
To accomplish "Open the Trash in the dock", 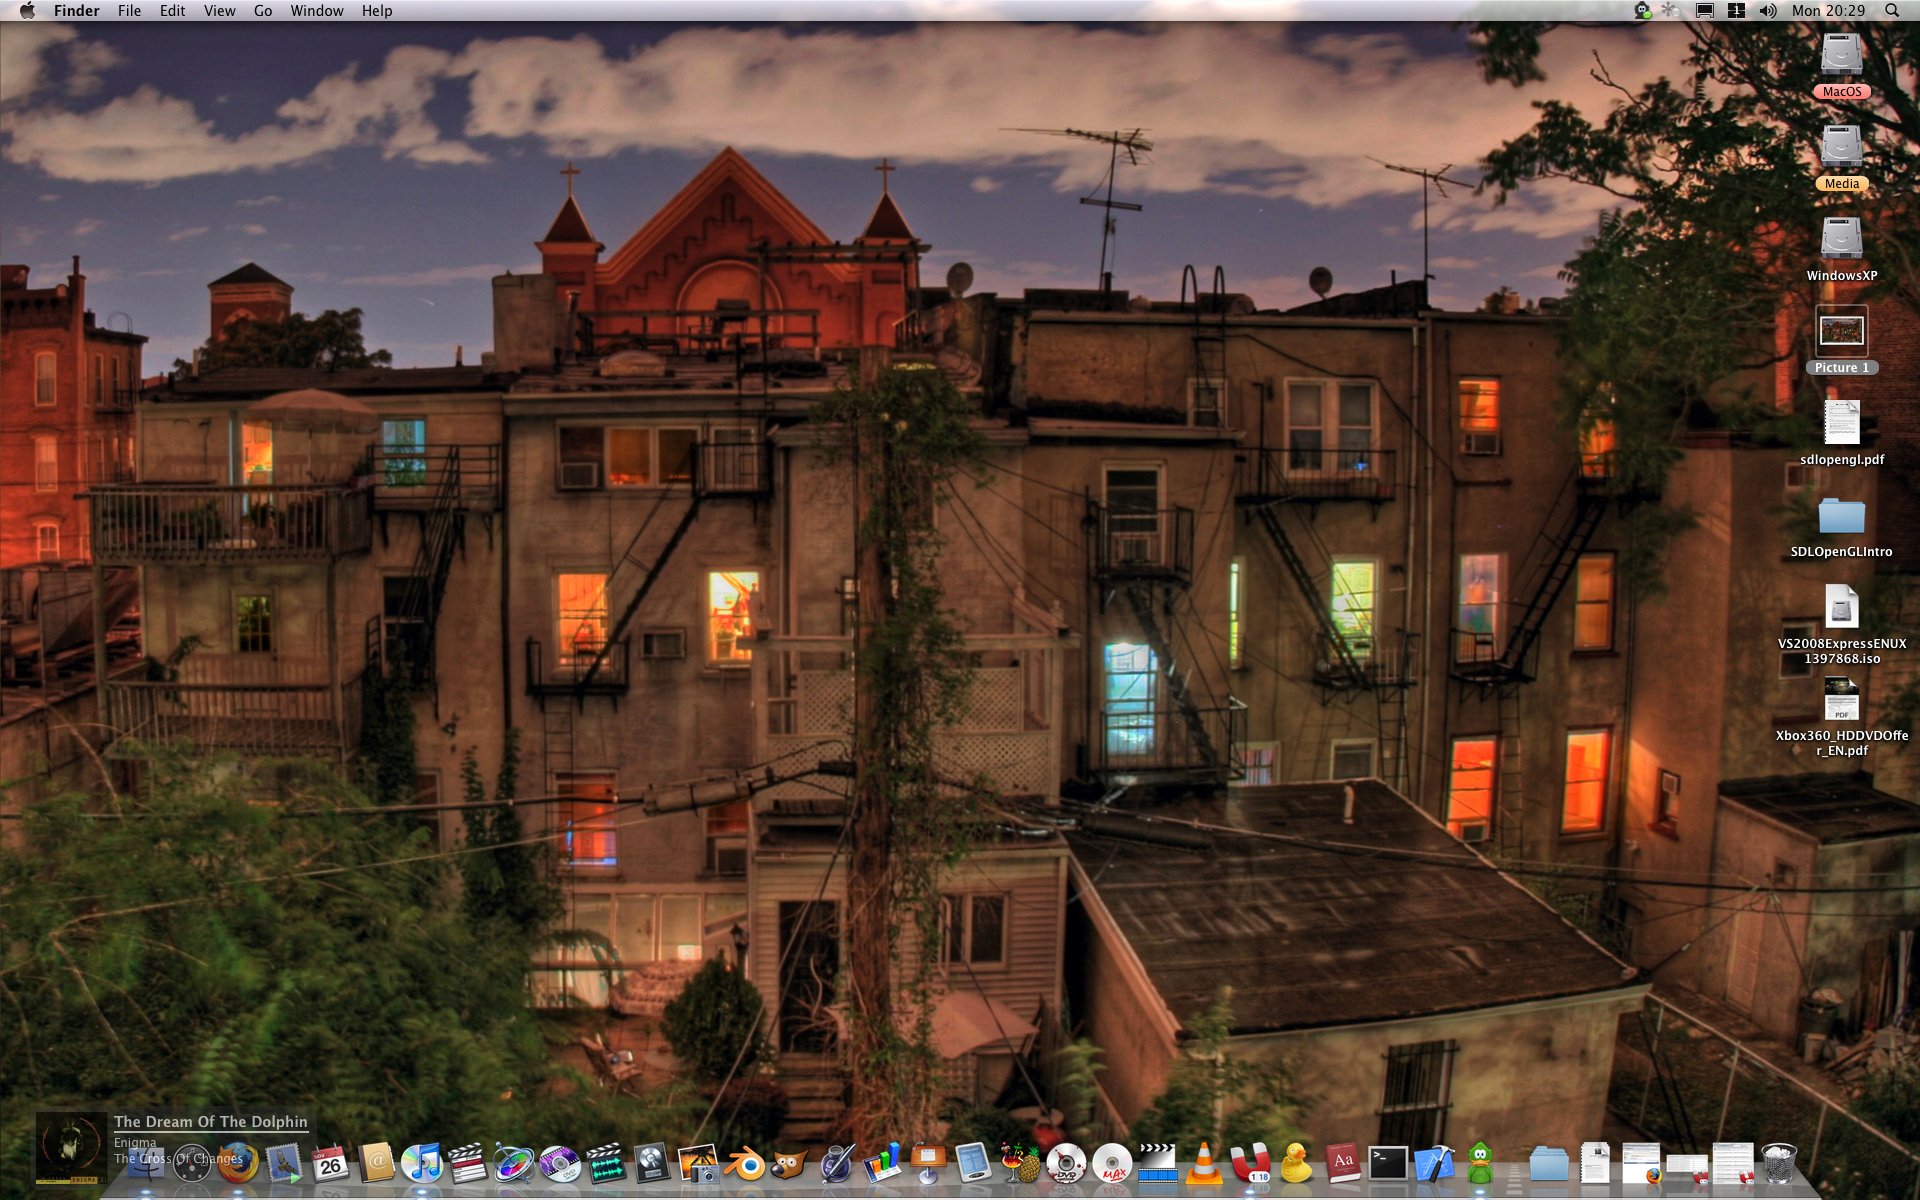I will [1779, 1163].
